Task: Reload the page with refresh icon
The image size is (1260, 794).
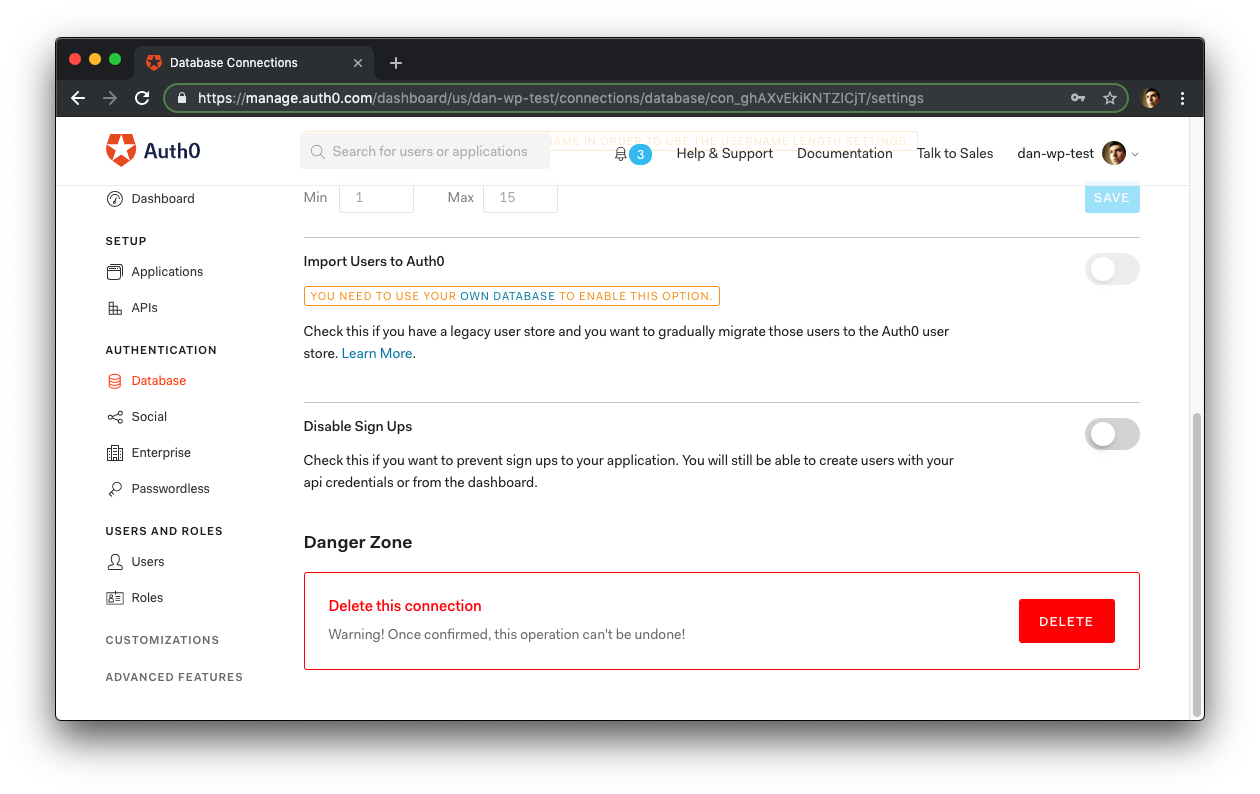Action: (142, 98)
